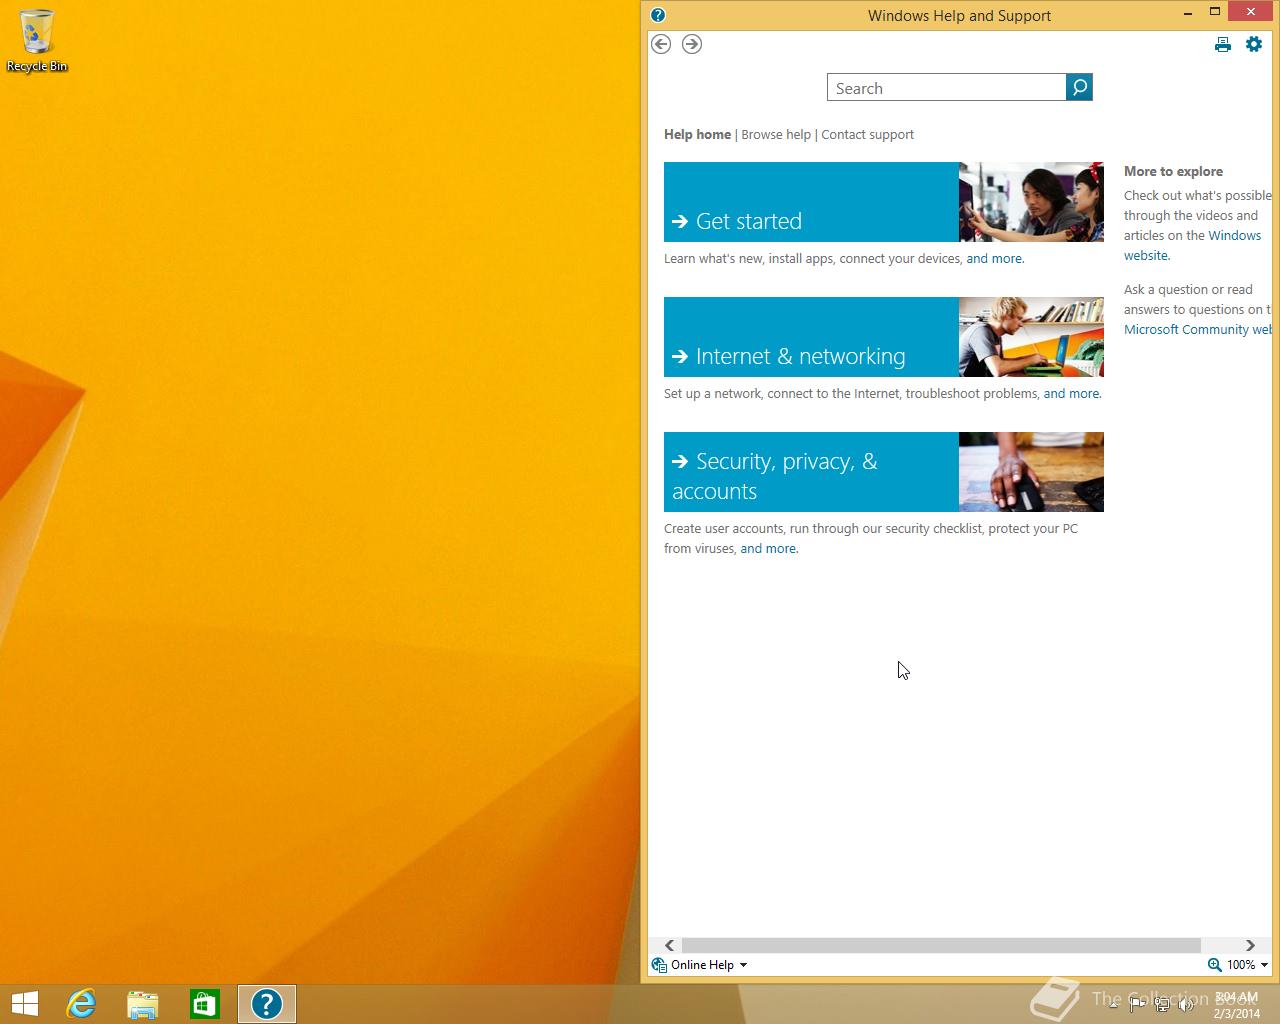The width and height of the screenshot is (1280, 1024).
Task: Open Recycle Bin desktop icon
Action: (37, 41)
